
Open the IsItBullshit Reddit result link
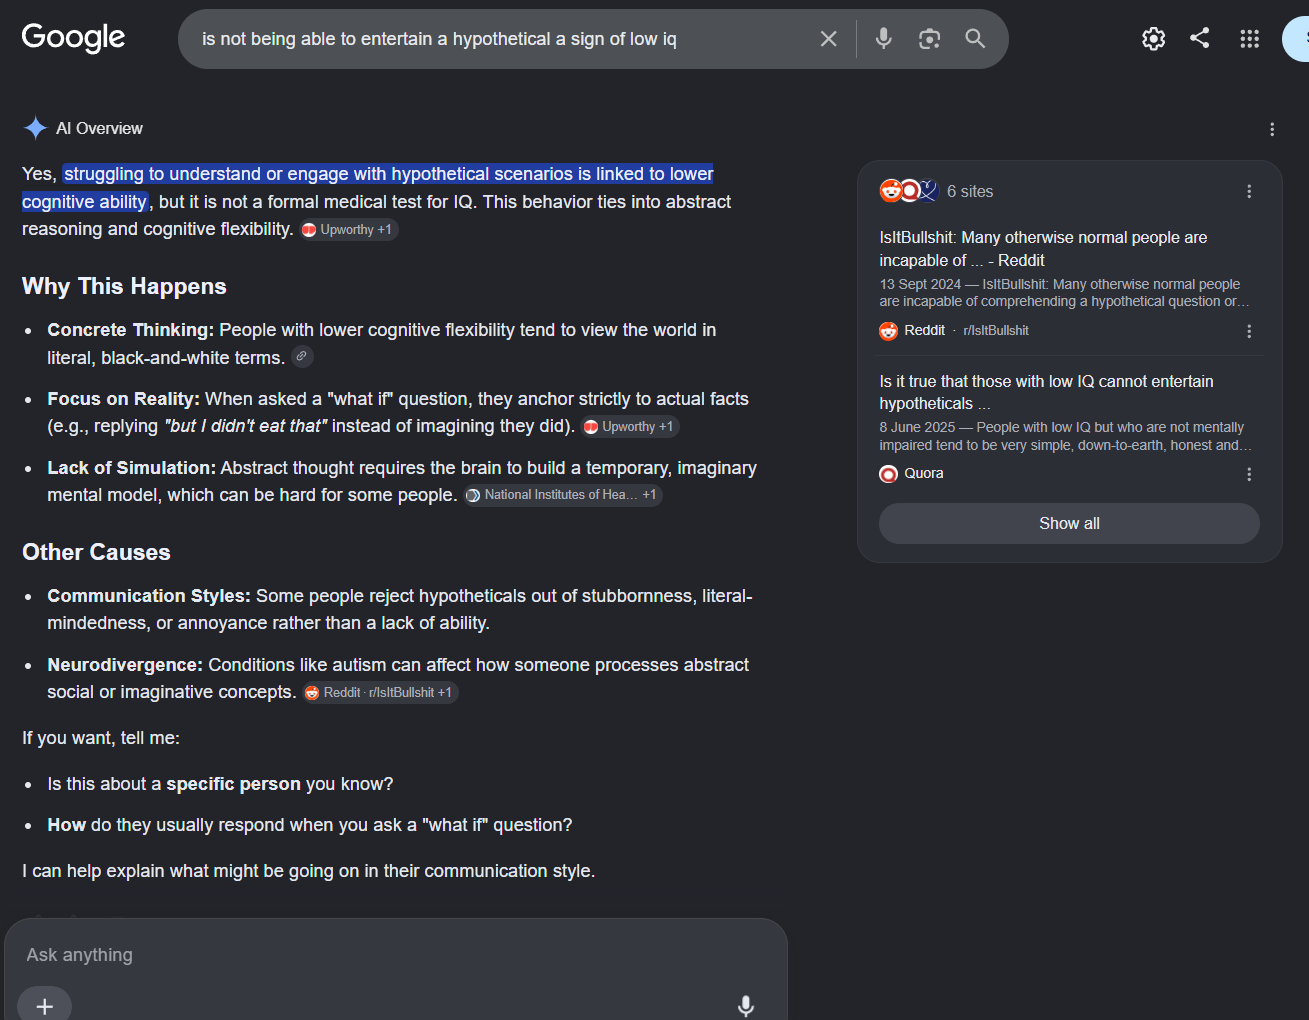(1043, 249)
